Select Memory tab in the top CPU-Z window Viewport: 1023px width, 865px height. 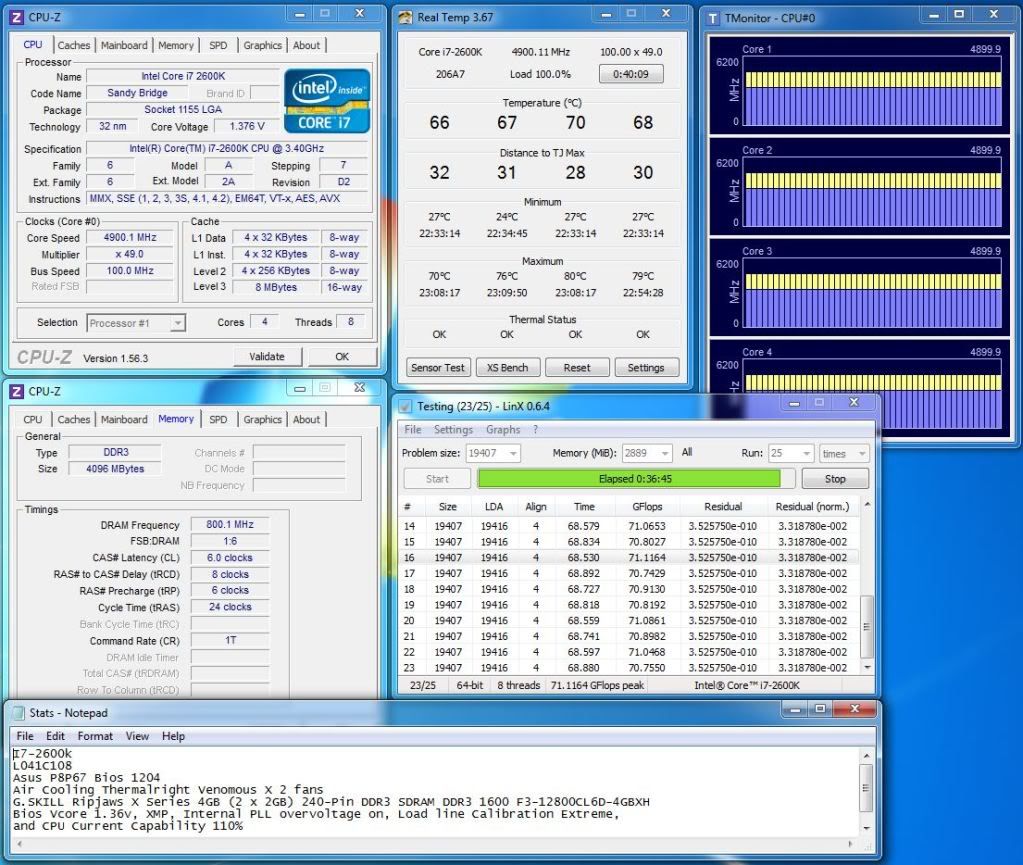[176, 45]
